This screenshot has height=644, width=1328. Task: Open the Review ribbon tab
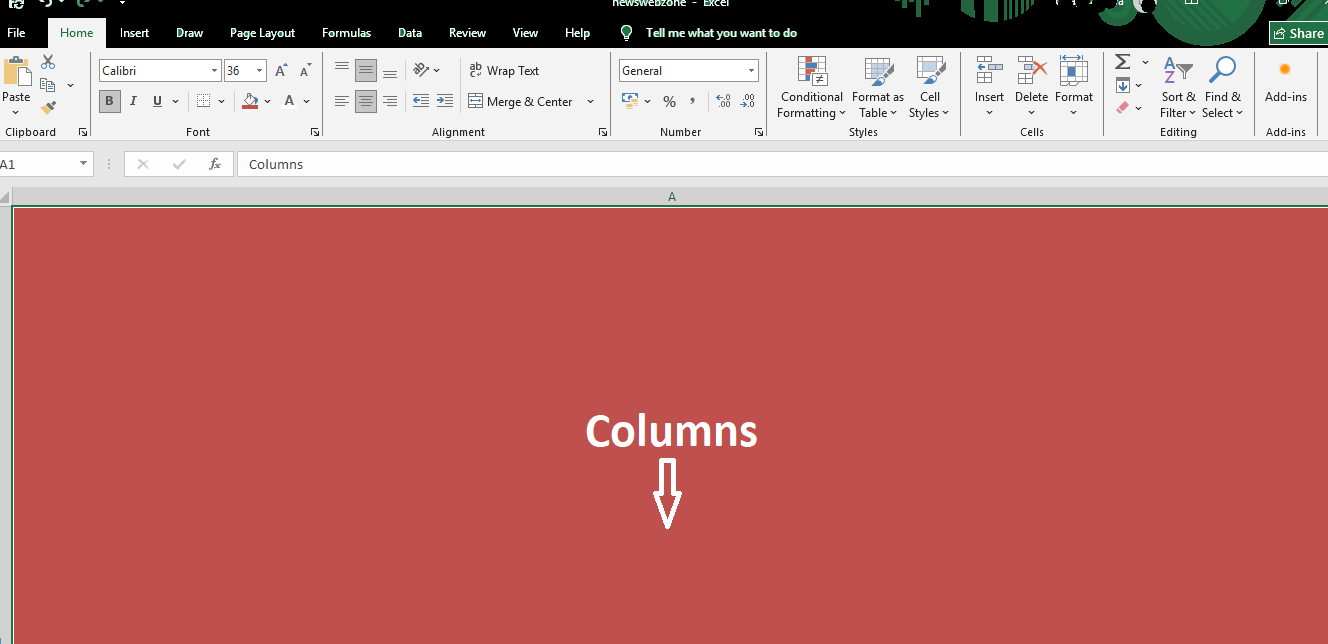pyautogui.click(x=467, y=32)
